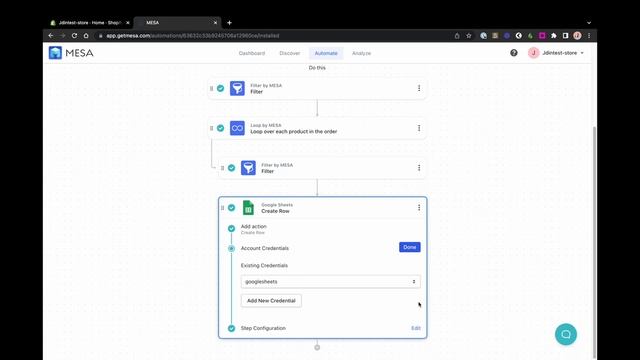Open the Discover tab
This screenshot has height=360, width=640.
click(290, 53)
